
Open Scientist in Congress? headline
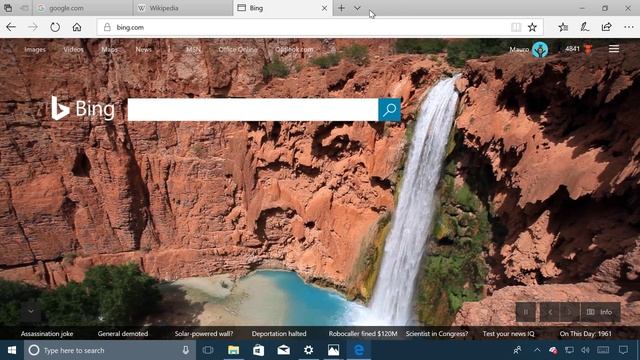click(x=437, y=334)
